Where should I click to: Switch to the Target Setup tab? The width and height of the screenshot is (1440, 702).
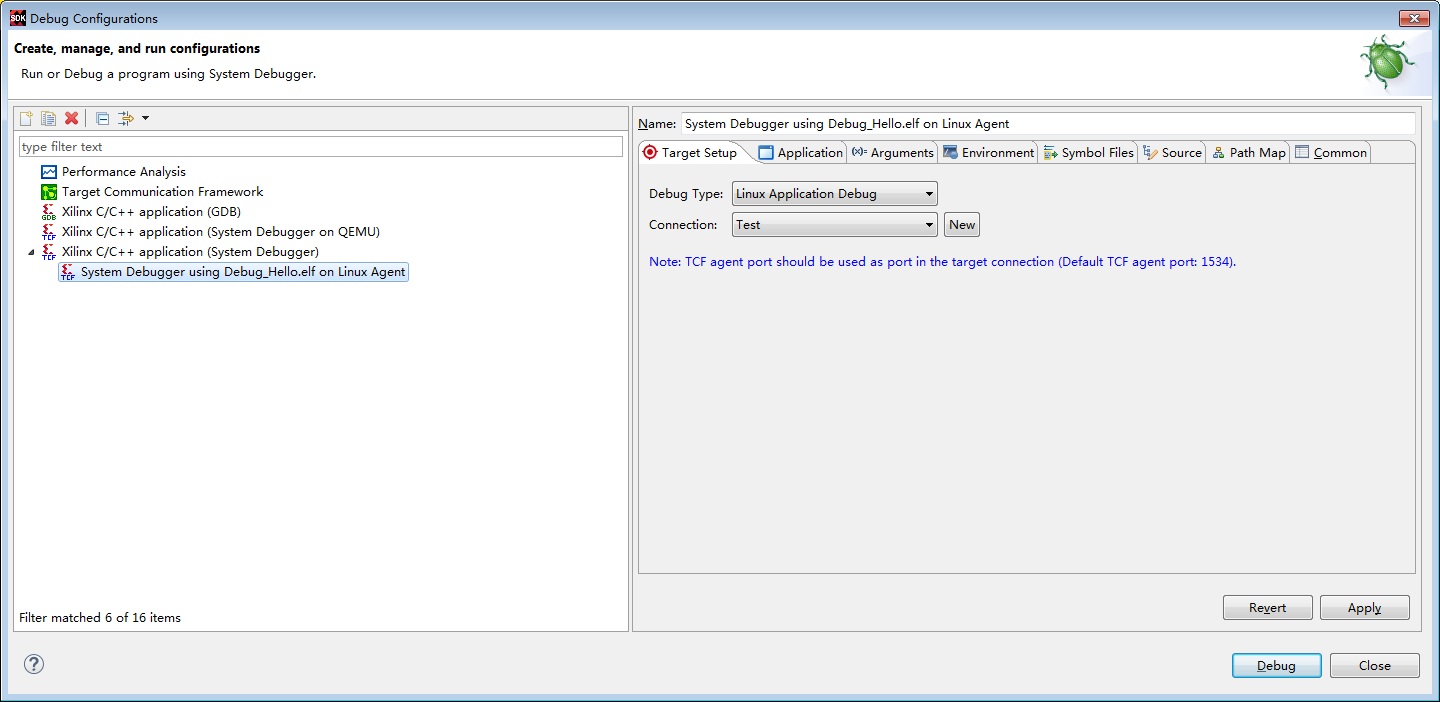click(x=691, y=152)
